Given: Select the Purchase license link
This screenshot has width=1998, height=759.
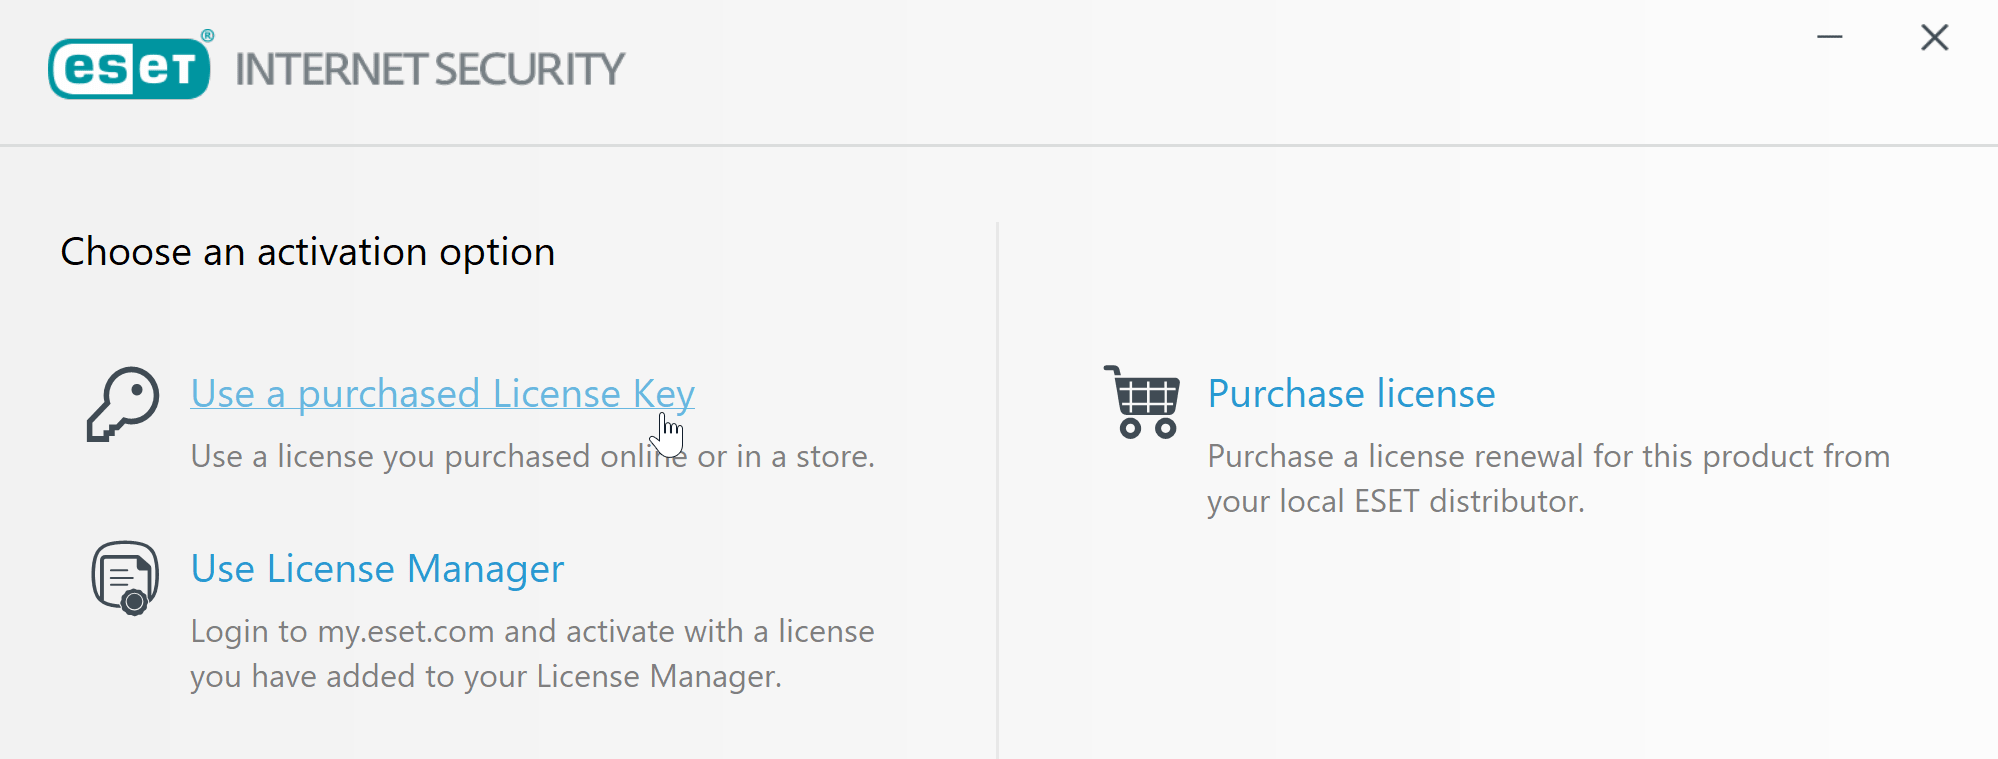Looking at the screenshot, I should coord(1351,394).
